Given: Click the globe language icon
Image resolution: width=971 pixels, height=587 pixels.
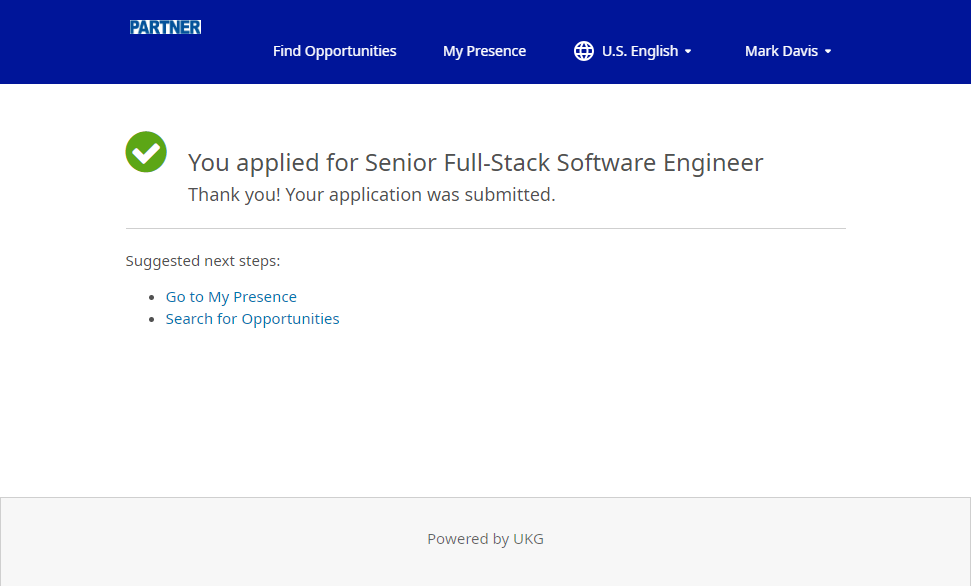Looking at the screenshot, I should [584, 51].
